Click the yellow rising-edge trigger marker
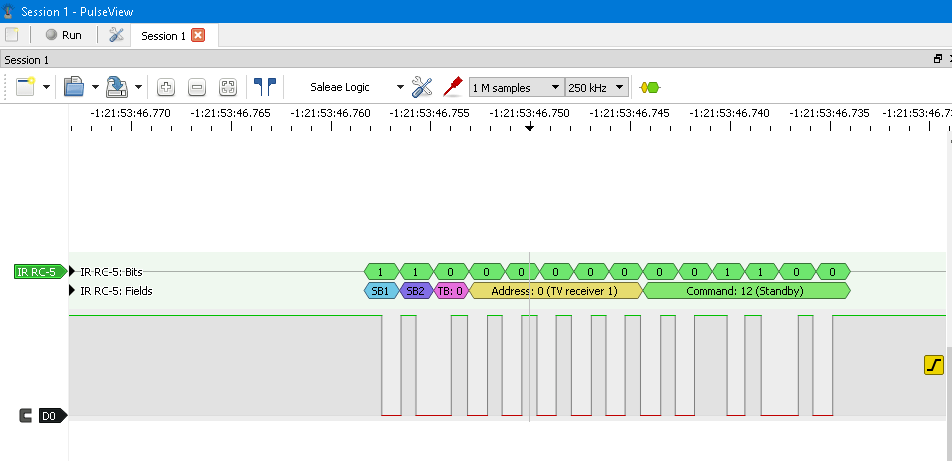Image resolution: width=952 pixels, height=461 pixels. 933,365
